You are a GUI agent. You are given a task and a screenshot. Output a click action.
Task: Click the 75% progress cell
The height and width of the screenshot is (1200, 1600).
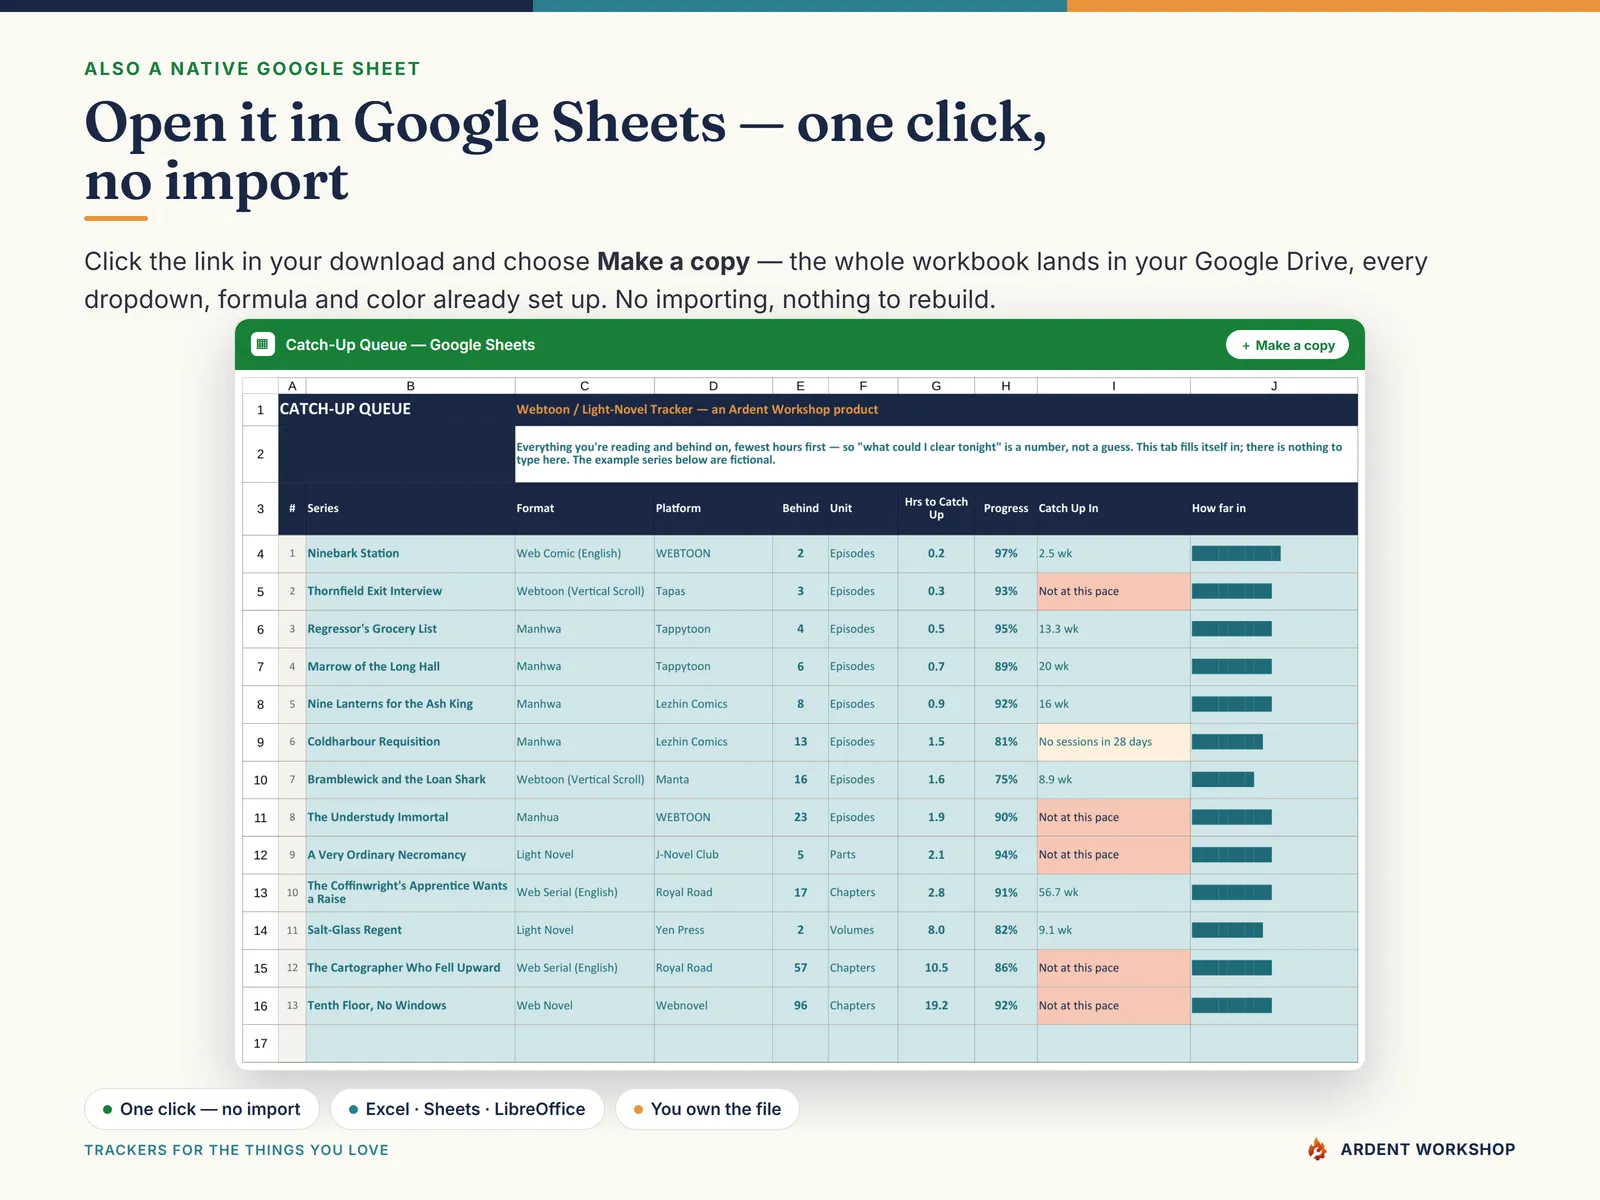(x=1006, y=779)
